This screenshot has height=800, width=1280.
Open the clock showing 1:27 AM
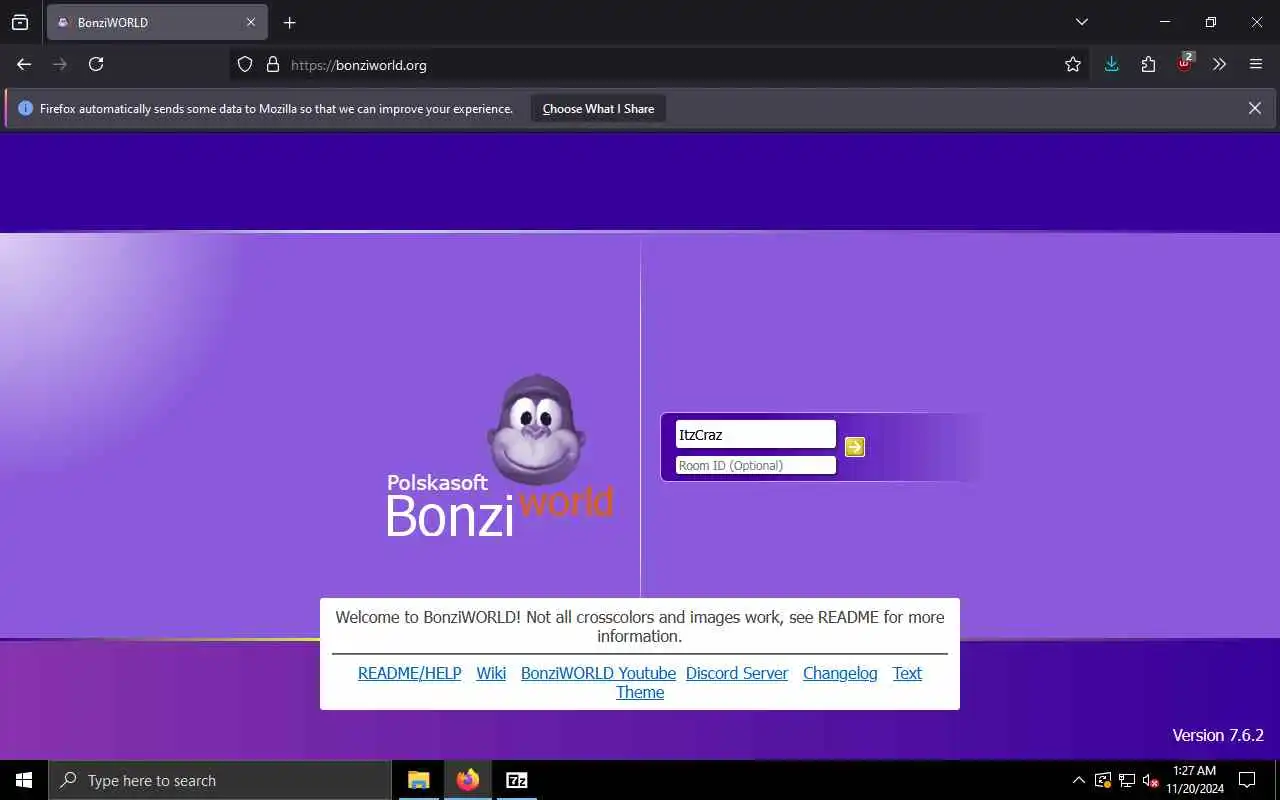(x=1194, y=780)
